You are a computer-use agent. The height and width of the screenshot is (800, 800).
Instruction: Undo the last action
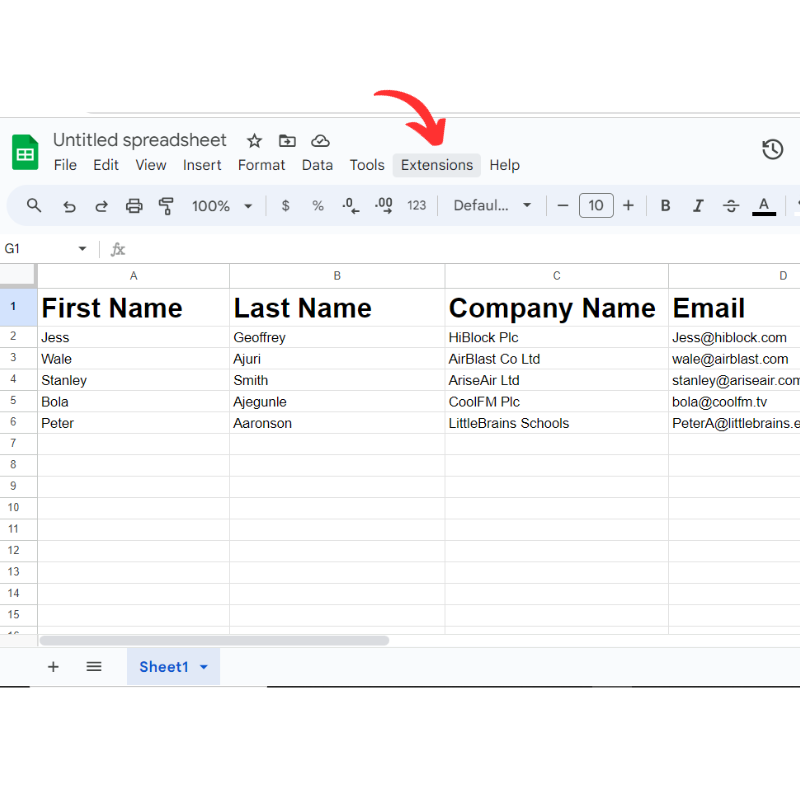(x=69, y=206)
